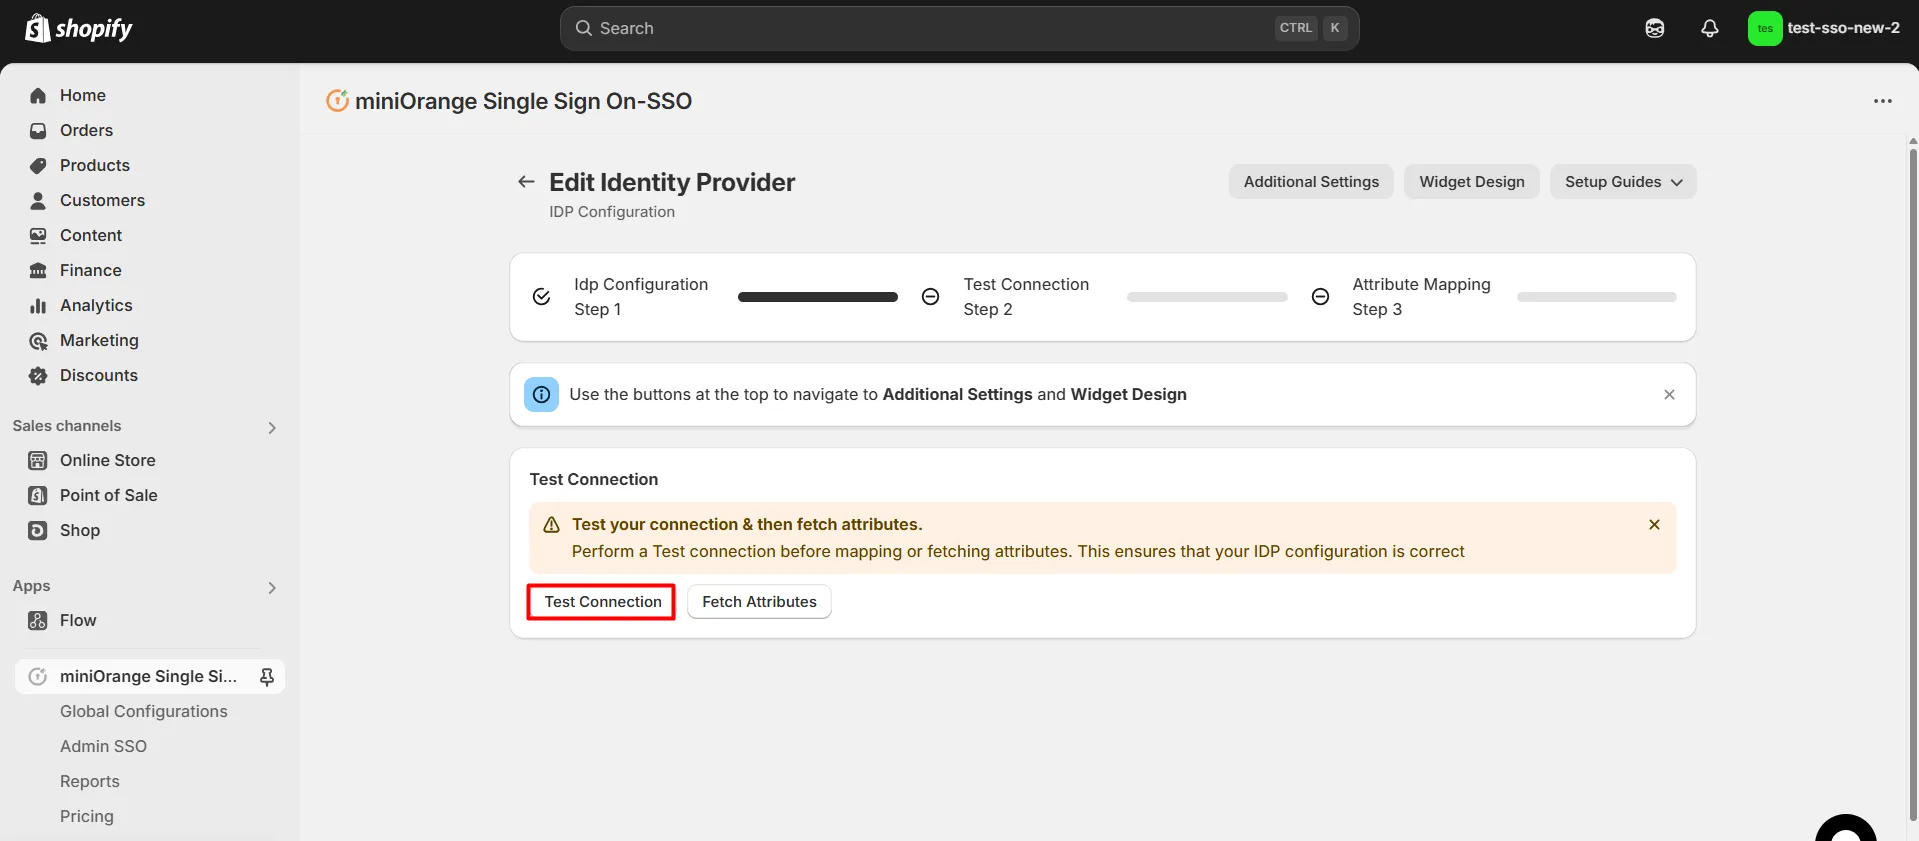
Task: Pin icon next to miniOrange Single Sign-On app
Action: 267,677
